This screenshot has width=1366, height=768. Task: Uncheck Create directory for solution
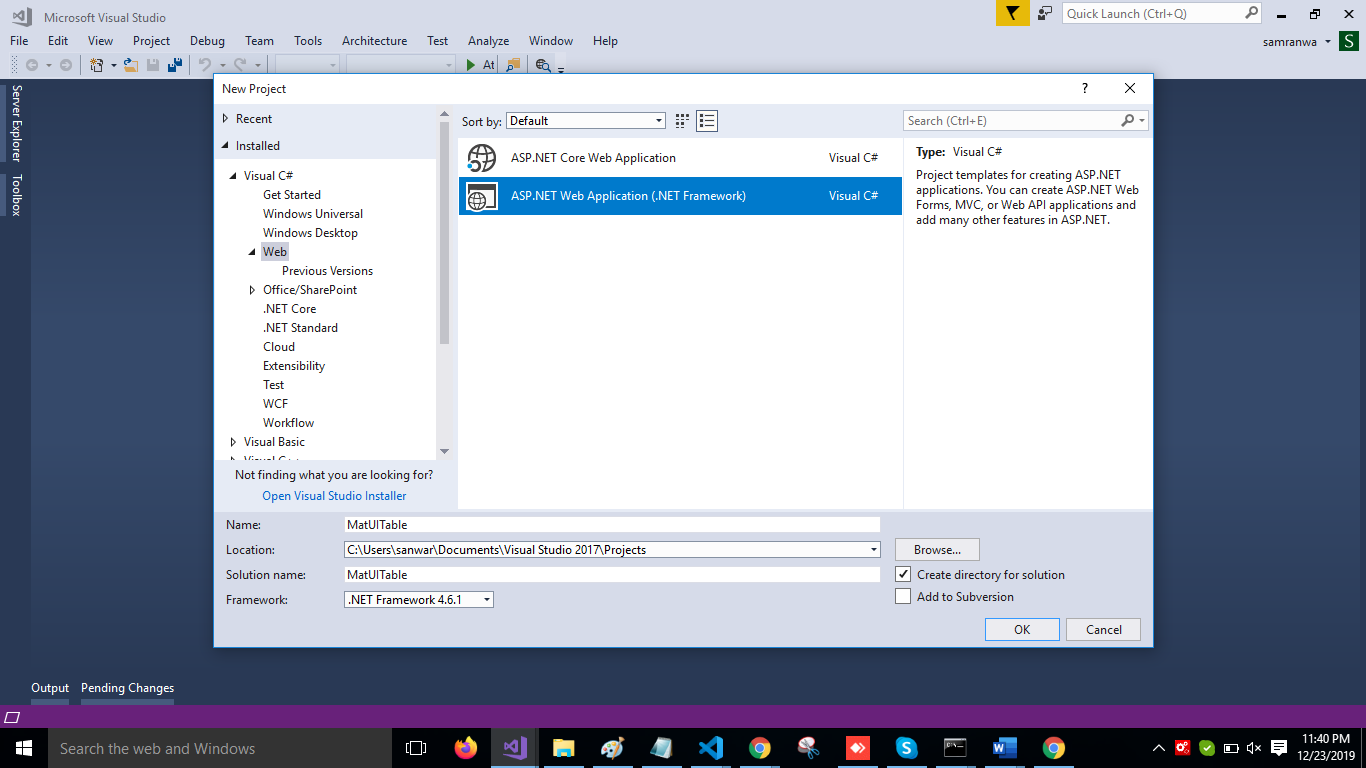(x=903, y=575)
